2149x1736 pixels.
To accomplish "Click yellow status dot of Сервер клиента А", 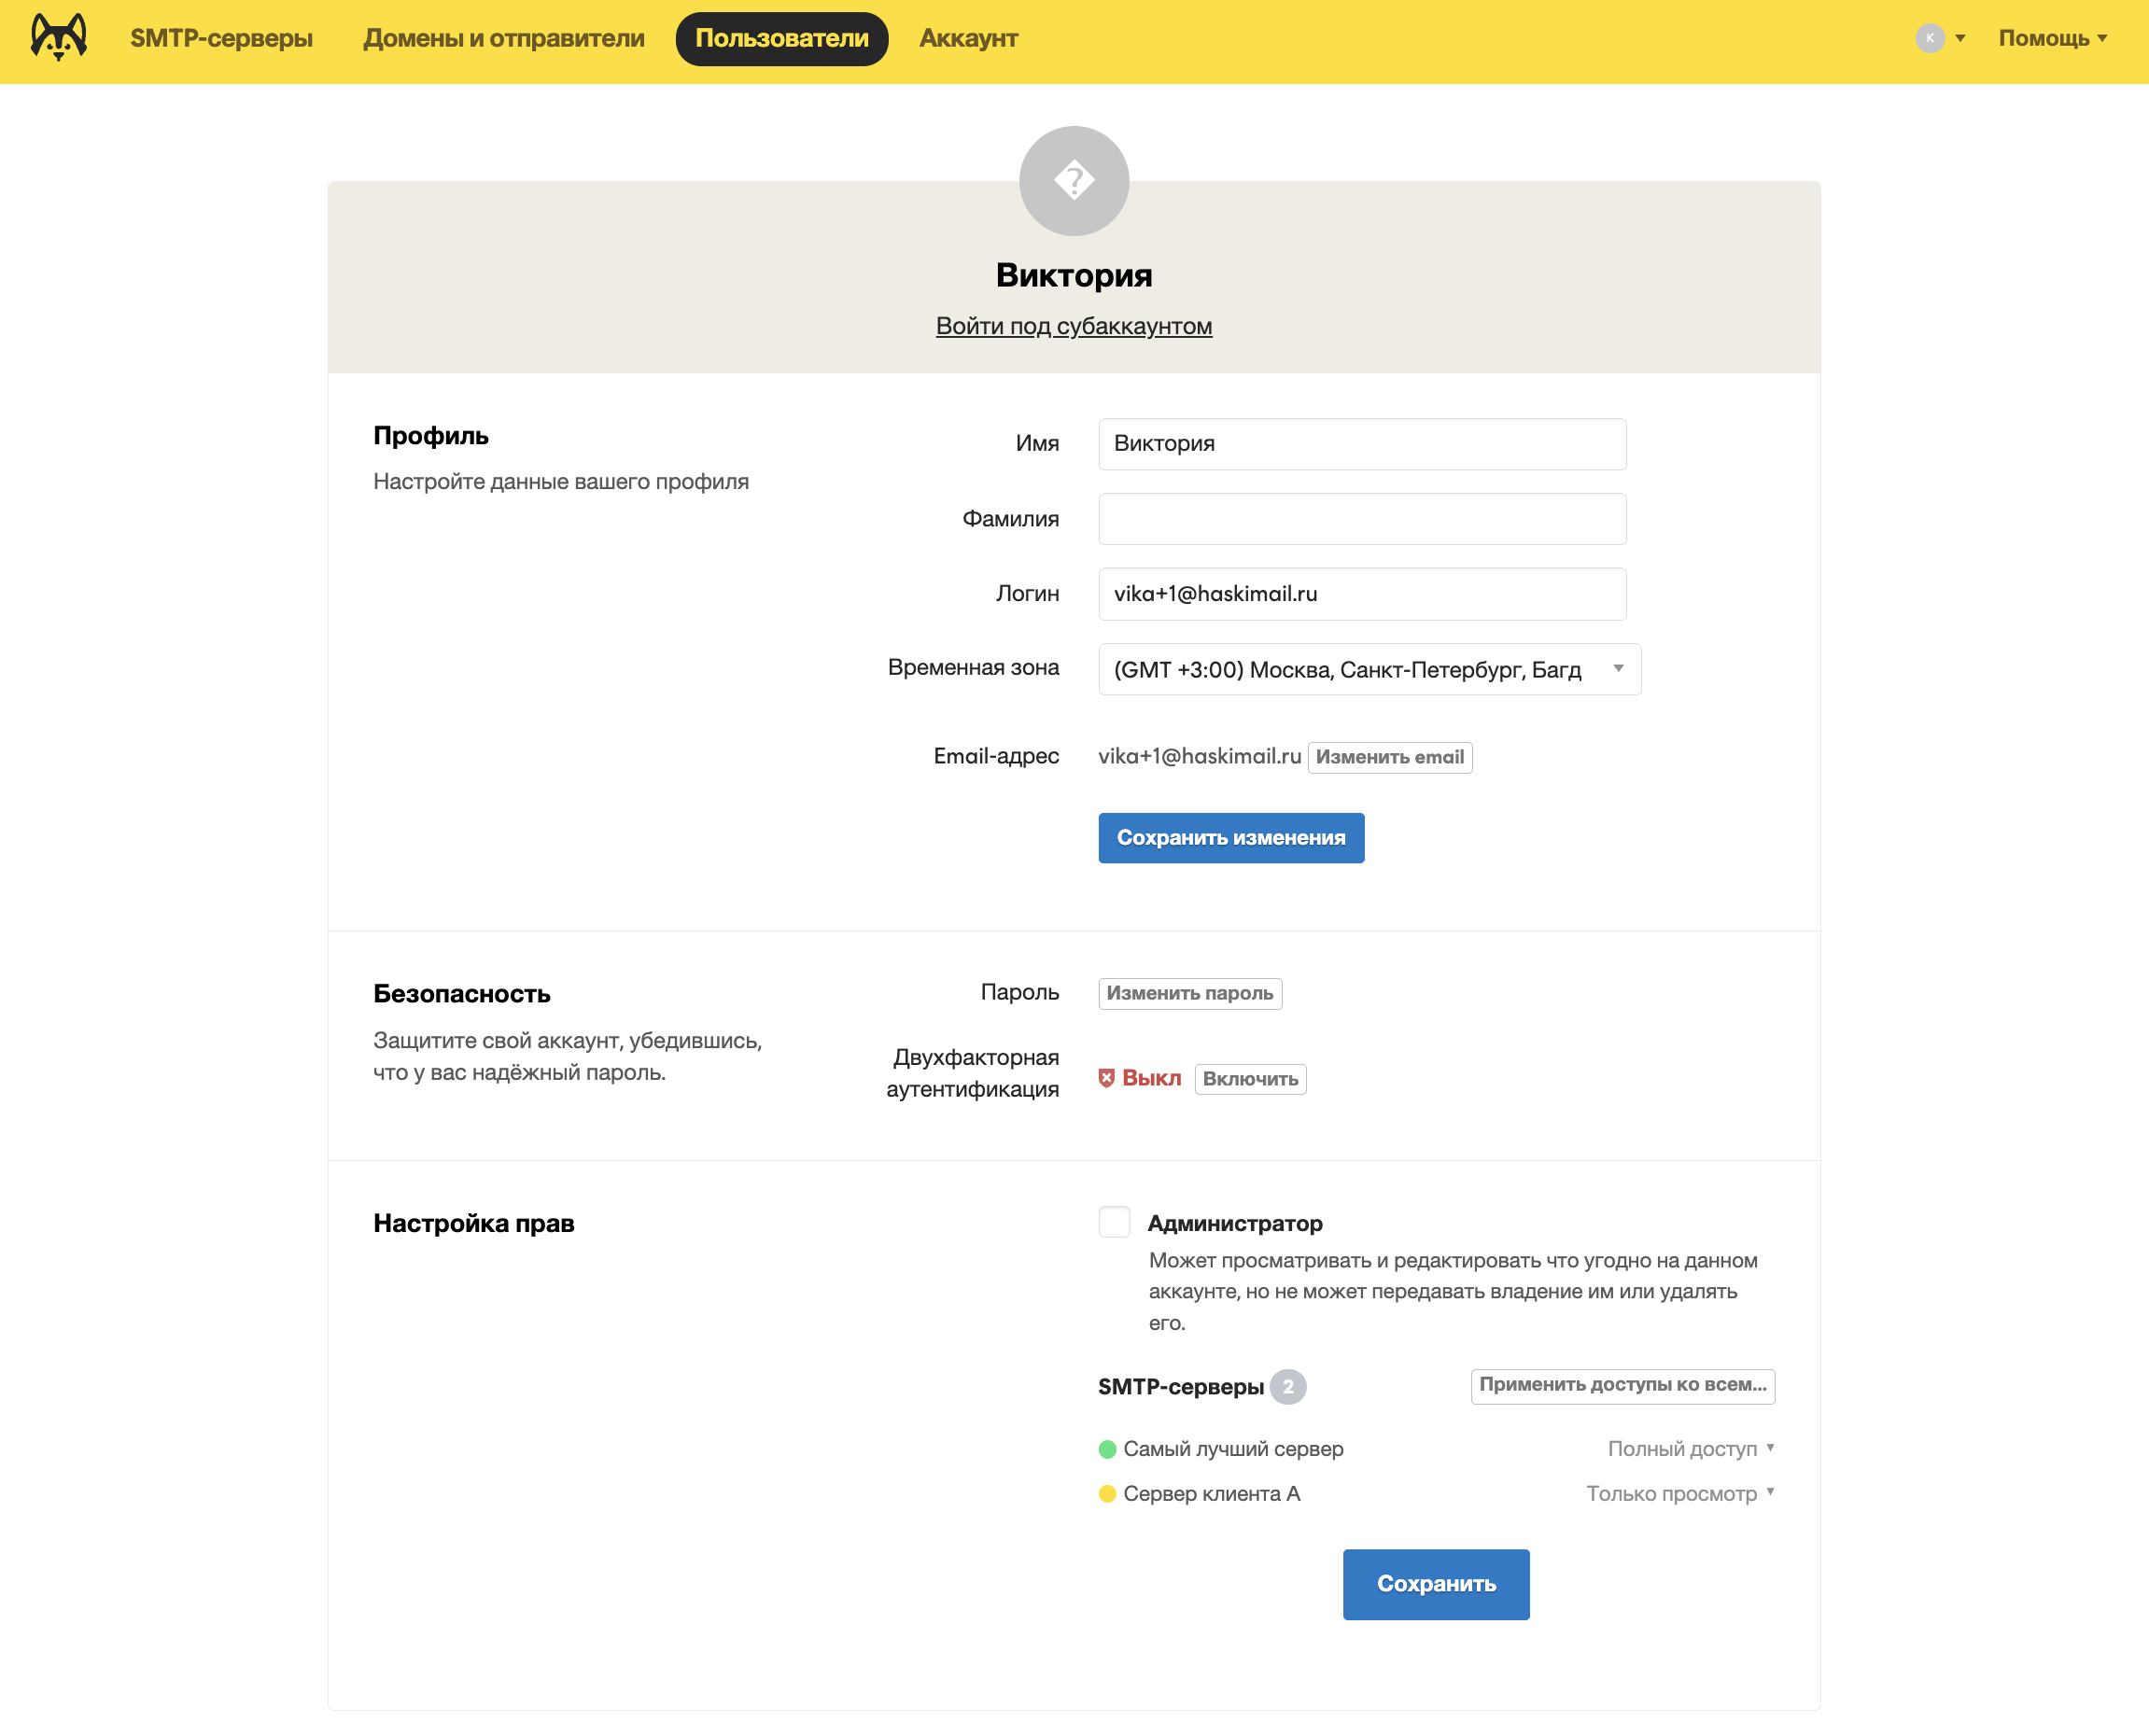I will coord(1107,1494).
